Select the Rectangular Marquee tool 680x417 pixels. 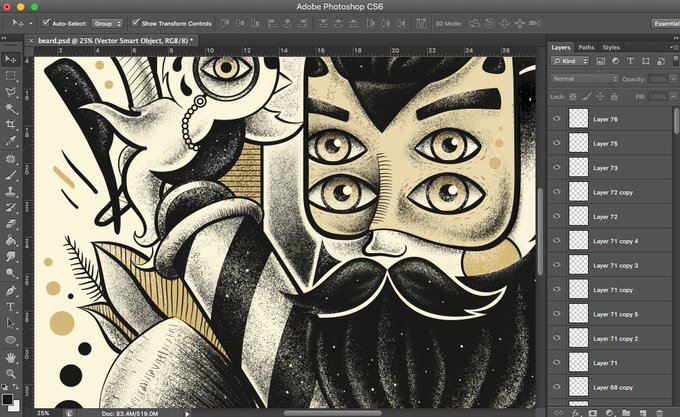[x=10, y=76]
